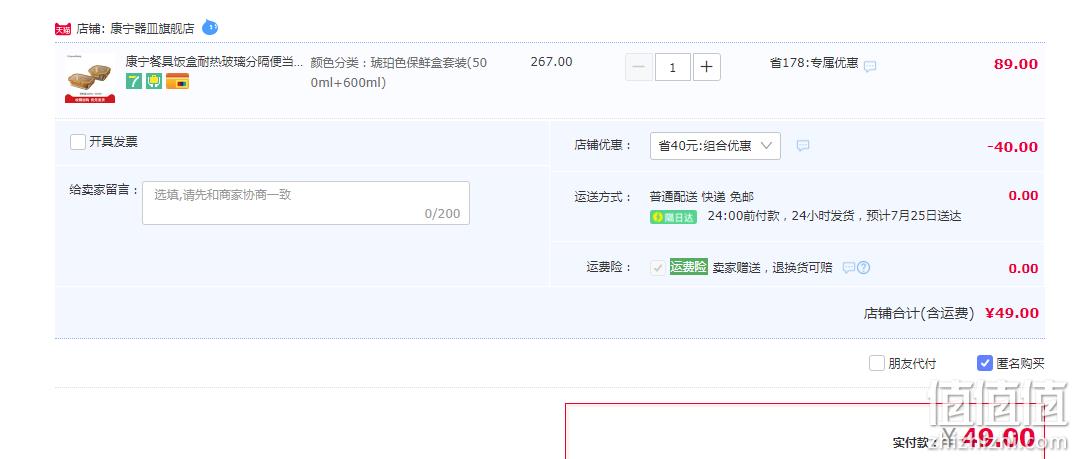The height and width of the screenshot is (459, 1077).
Task: Open the Corning lunch box product title link
Action: tap(214, 62)
